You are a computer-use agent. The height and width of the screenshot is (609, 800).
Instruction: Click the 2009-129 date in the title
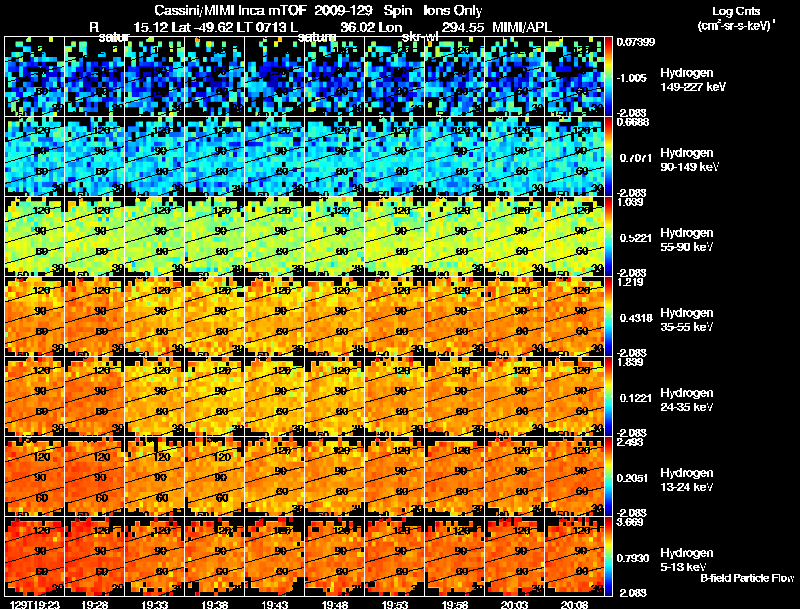pyautogui.click(x=343, y=11)
